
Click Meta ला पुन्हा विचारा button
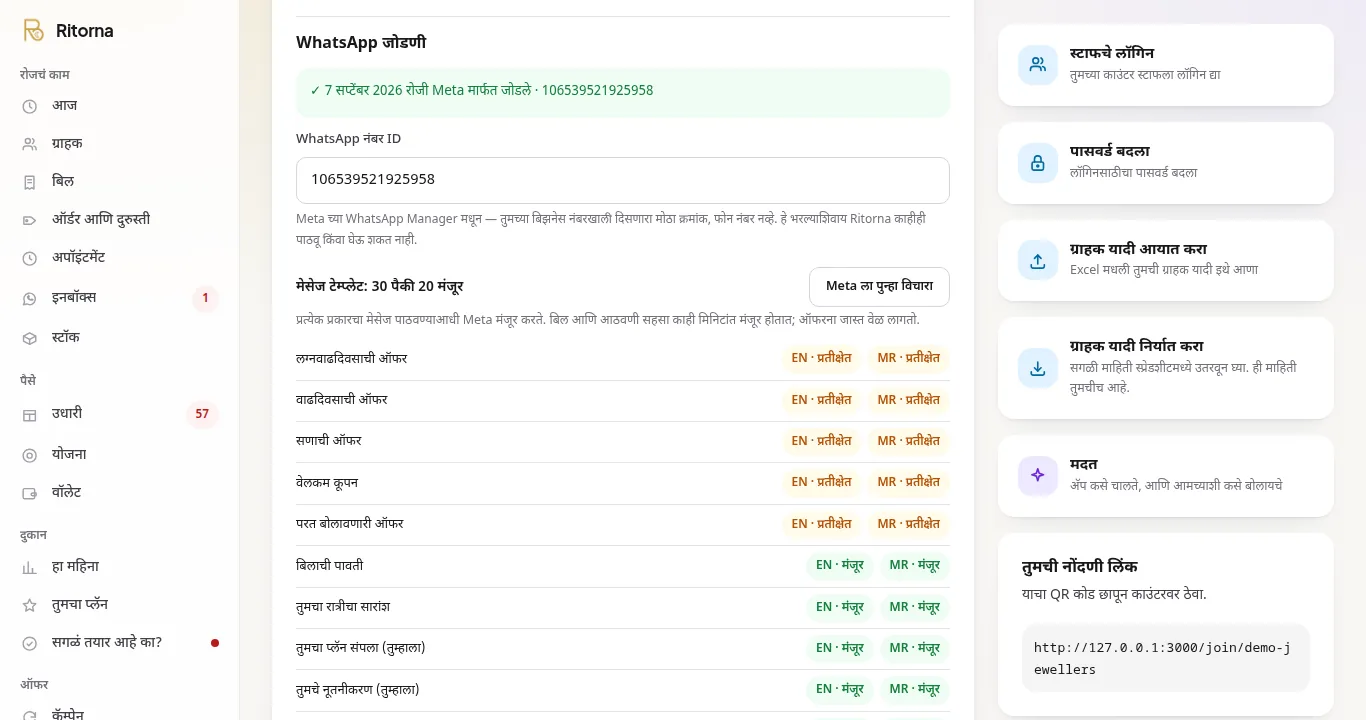[x=879, y=287]
